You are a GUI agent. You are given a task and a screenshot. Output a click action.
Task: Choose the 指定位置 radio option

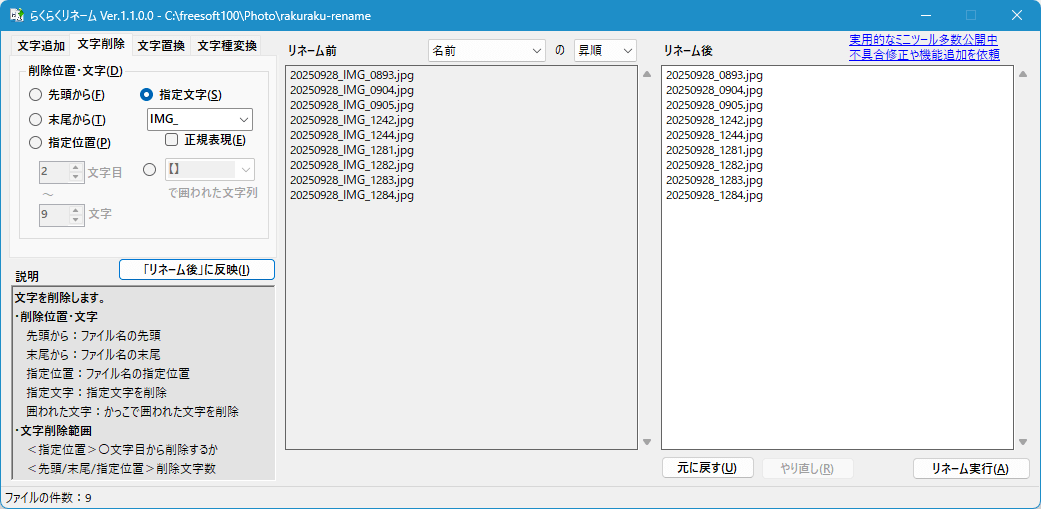[36, 143]
